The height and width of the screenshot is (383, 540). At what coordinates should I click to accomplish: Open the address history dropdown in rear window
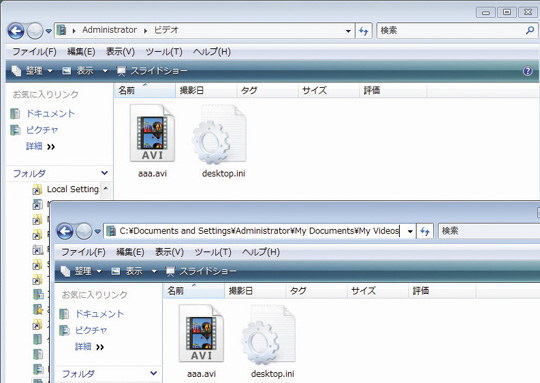(348, 31)
